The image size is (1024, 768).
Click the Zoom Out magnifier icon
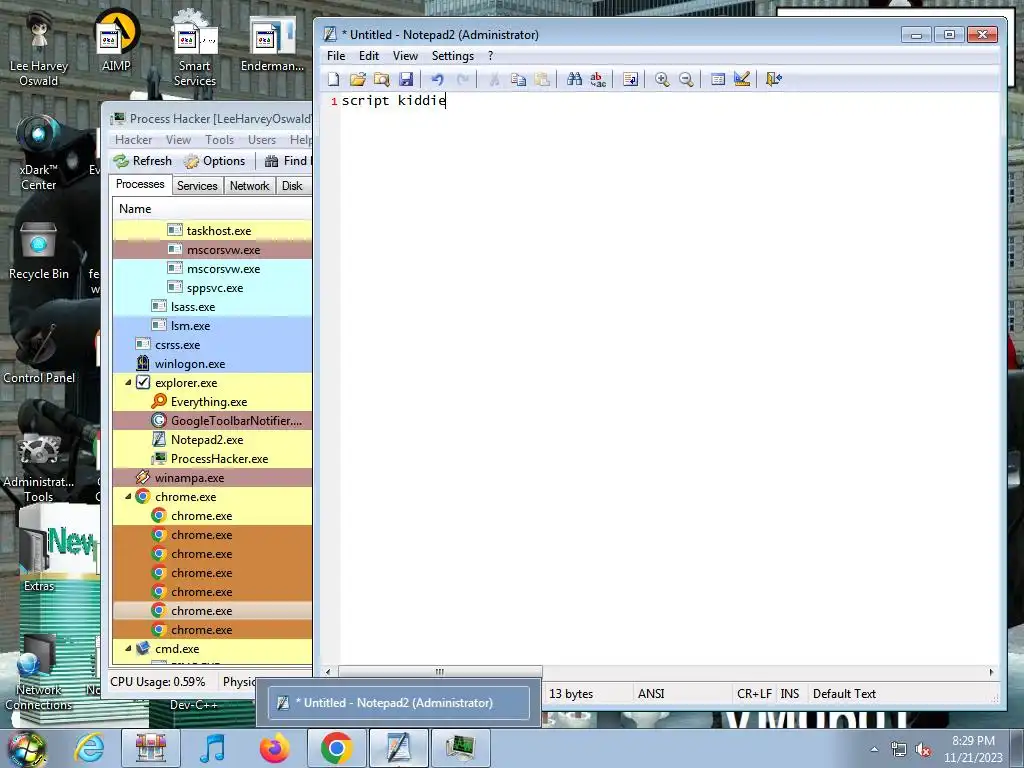(x=686, y=80)
